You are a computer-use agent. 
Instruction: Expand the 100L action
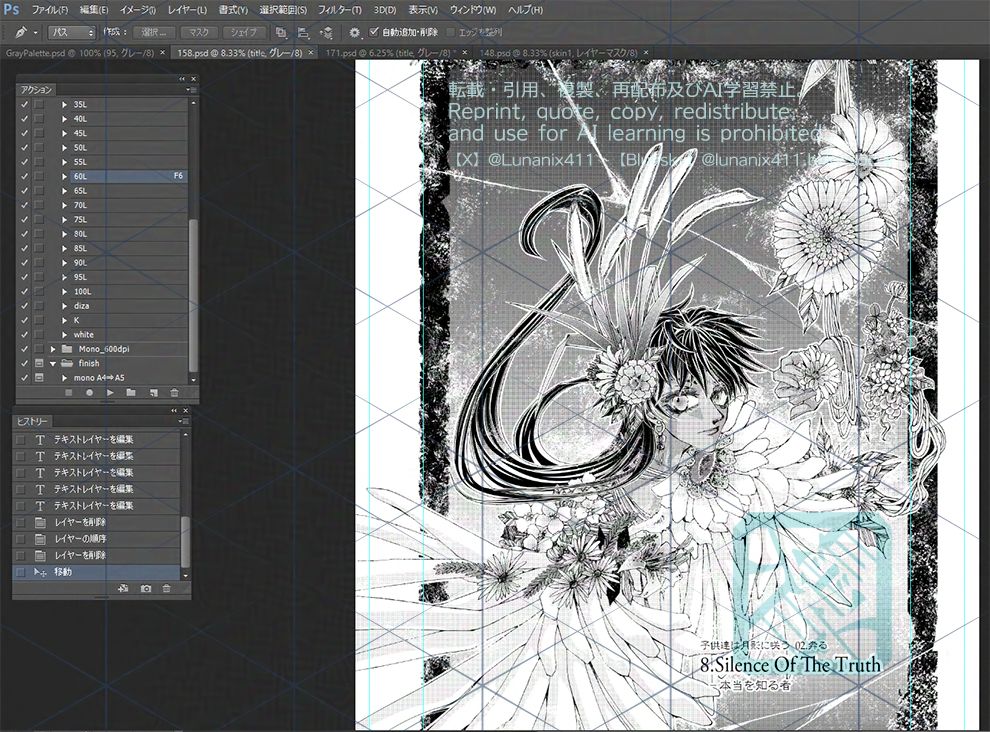coord(64,291)
